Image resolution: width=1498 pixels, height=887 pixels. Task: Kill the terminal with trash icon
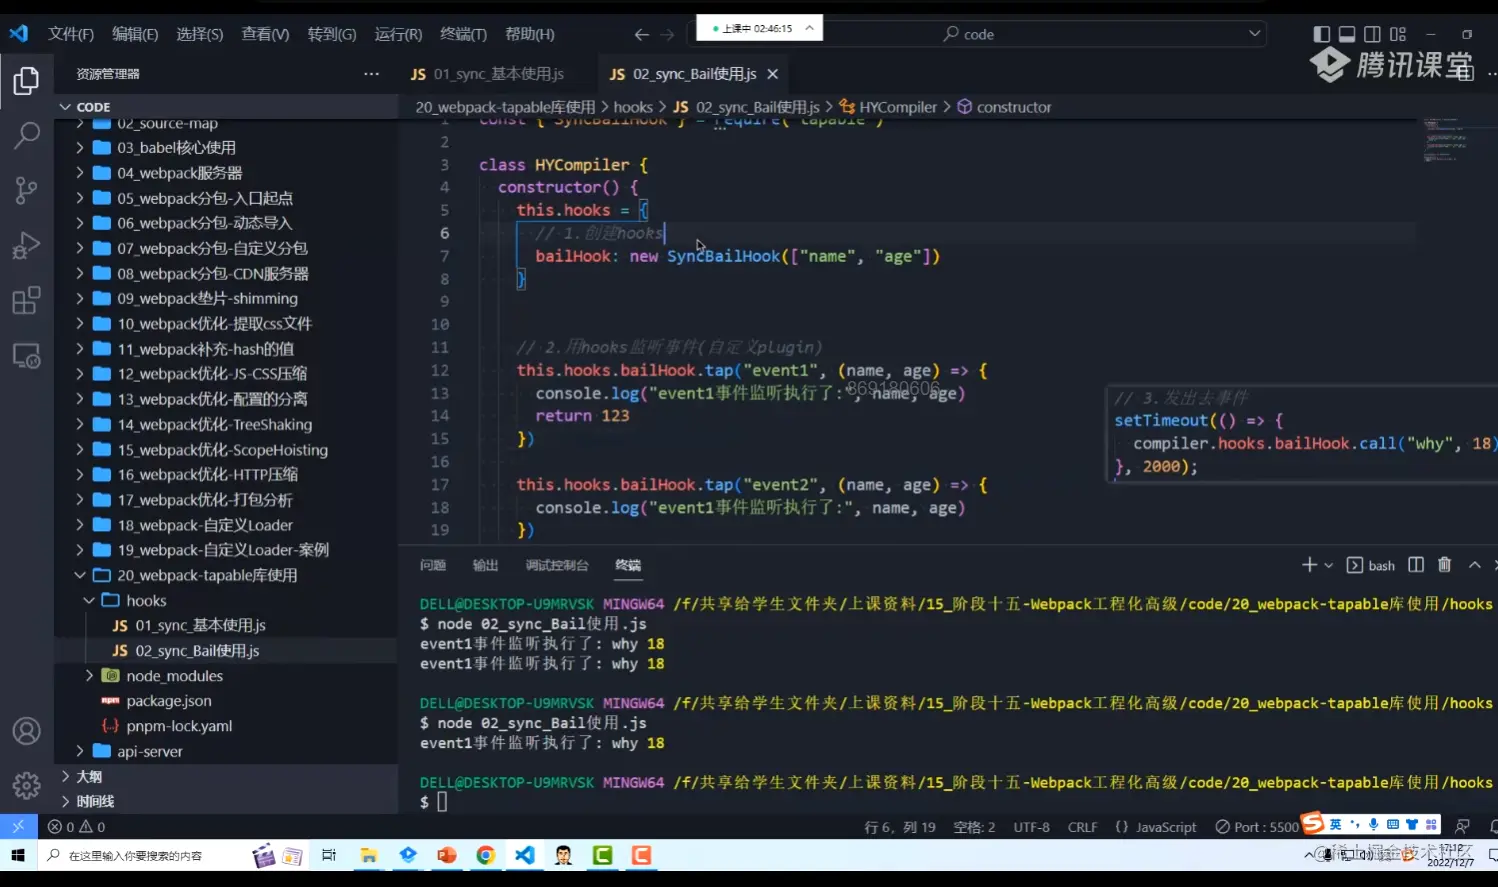[1444, 565]
